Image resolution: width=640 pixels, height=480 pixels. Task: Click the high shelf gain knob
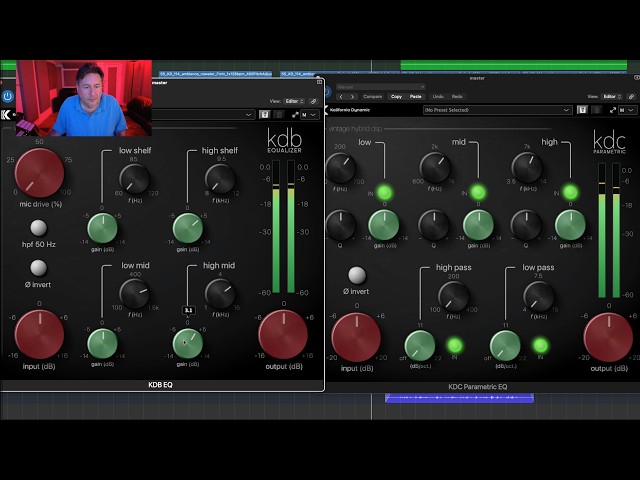coord(188,228)
